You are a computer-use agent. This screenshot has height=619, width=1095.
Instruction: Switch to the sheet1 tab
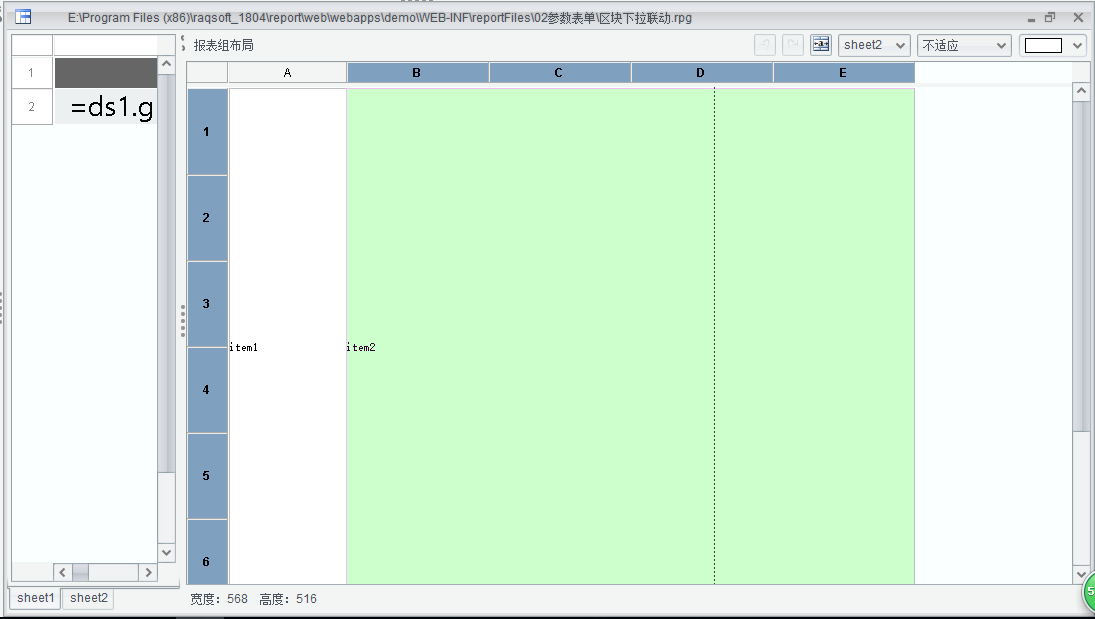(35, 598)
